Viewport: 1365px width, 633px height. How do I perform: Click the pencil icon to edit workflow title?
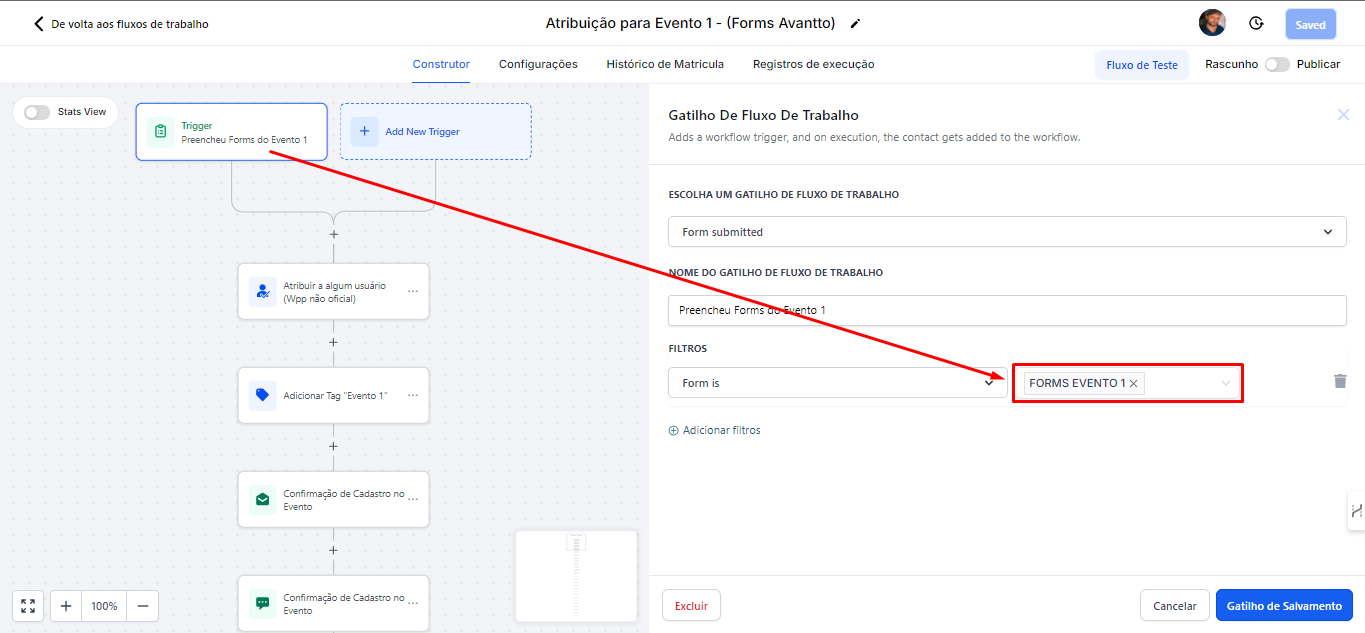coord(855,24)
